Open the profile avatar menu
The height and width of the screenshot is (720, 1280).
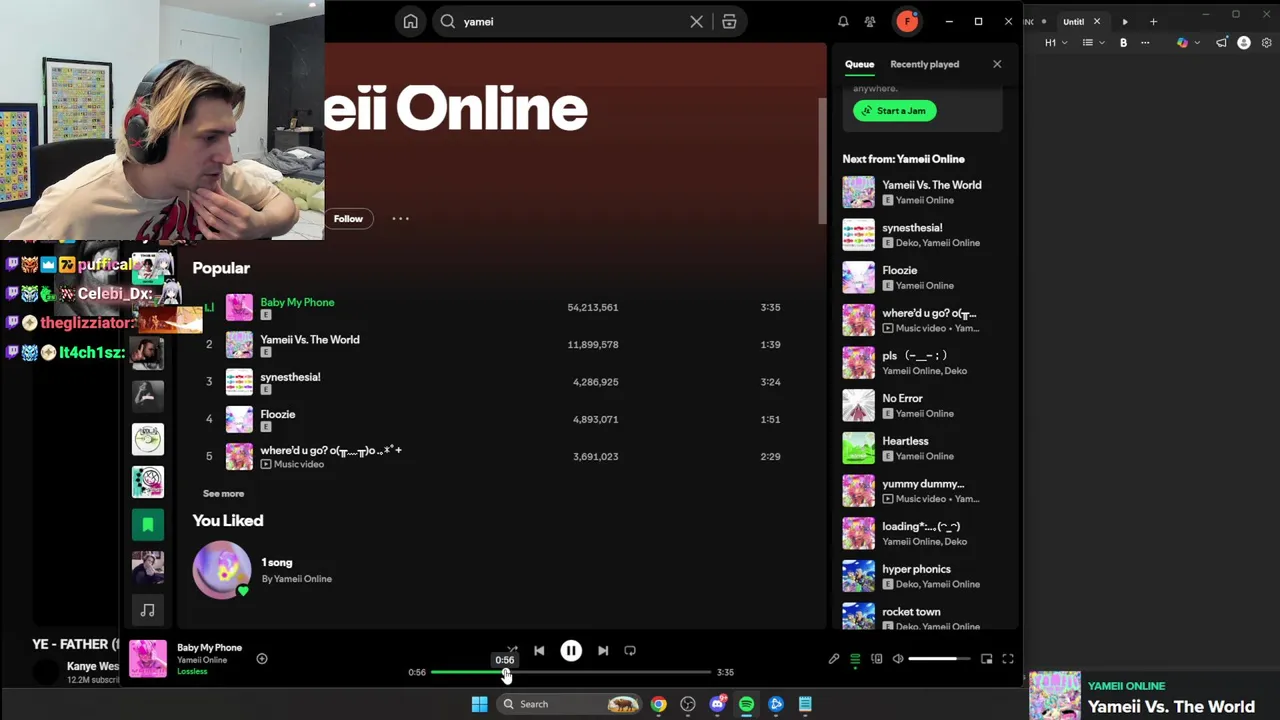(907, 21)
